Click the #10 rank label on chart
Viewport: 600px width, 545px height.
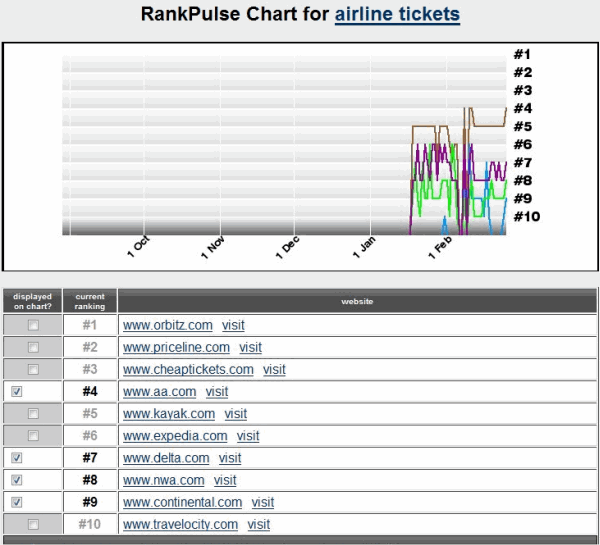pos(527,217)
